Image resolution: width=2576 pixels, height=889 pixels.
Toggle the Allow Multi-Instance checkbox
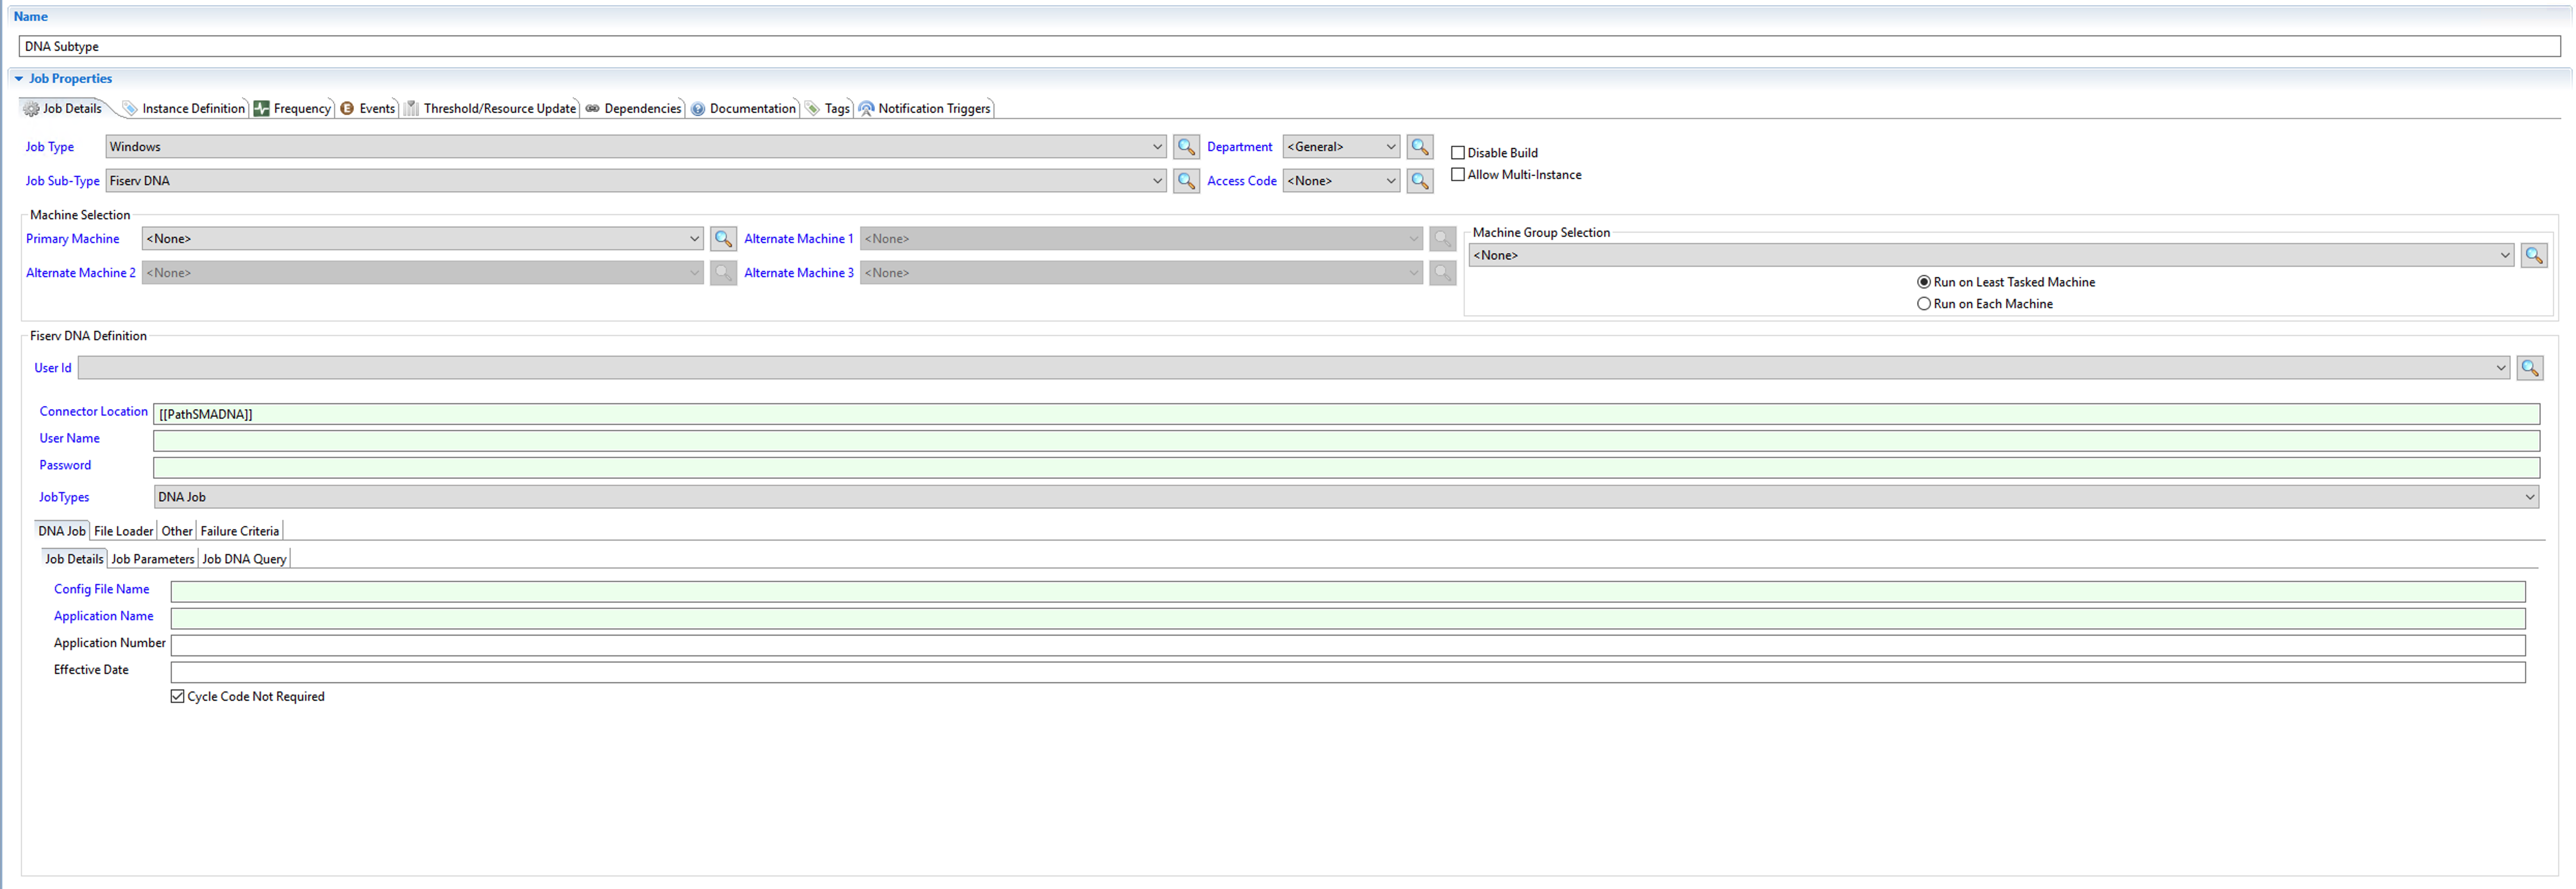click(1457, 175)
